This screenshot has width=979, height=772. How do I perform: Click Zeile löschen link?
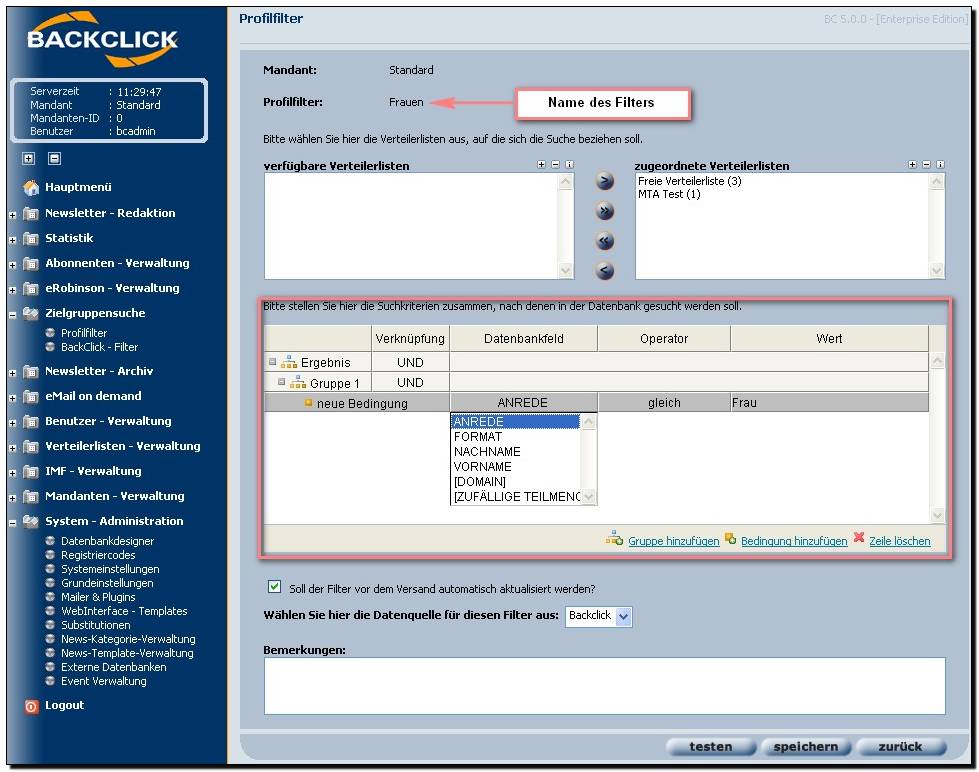coord(900,542)
